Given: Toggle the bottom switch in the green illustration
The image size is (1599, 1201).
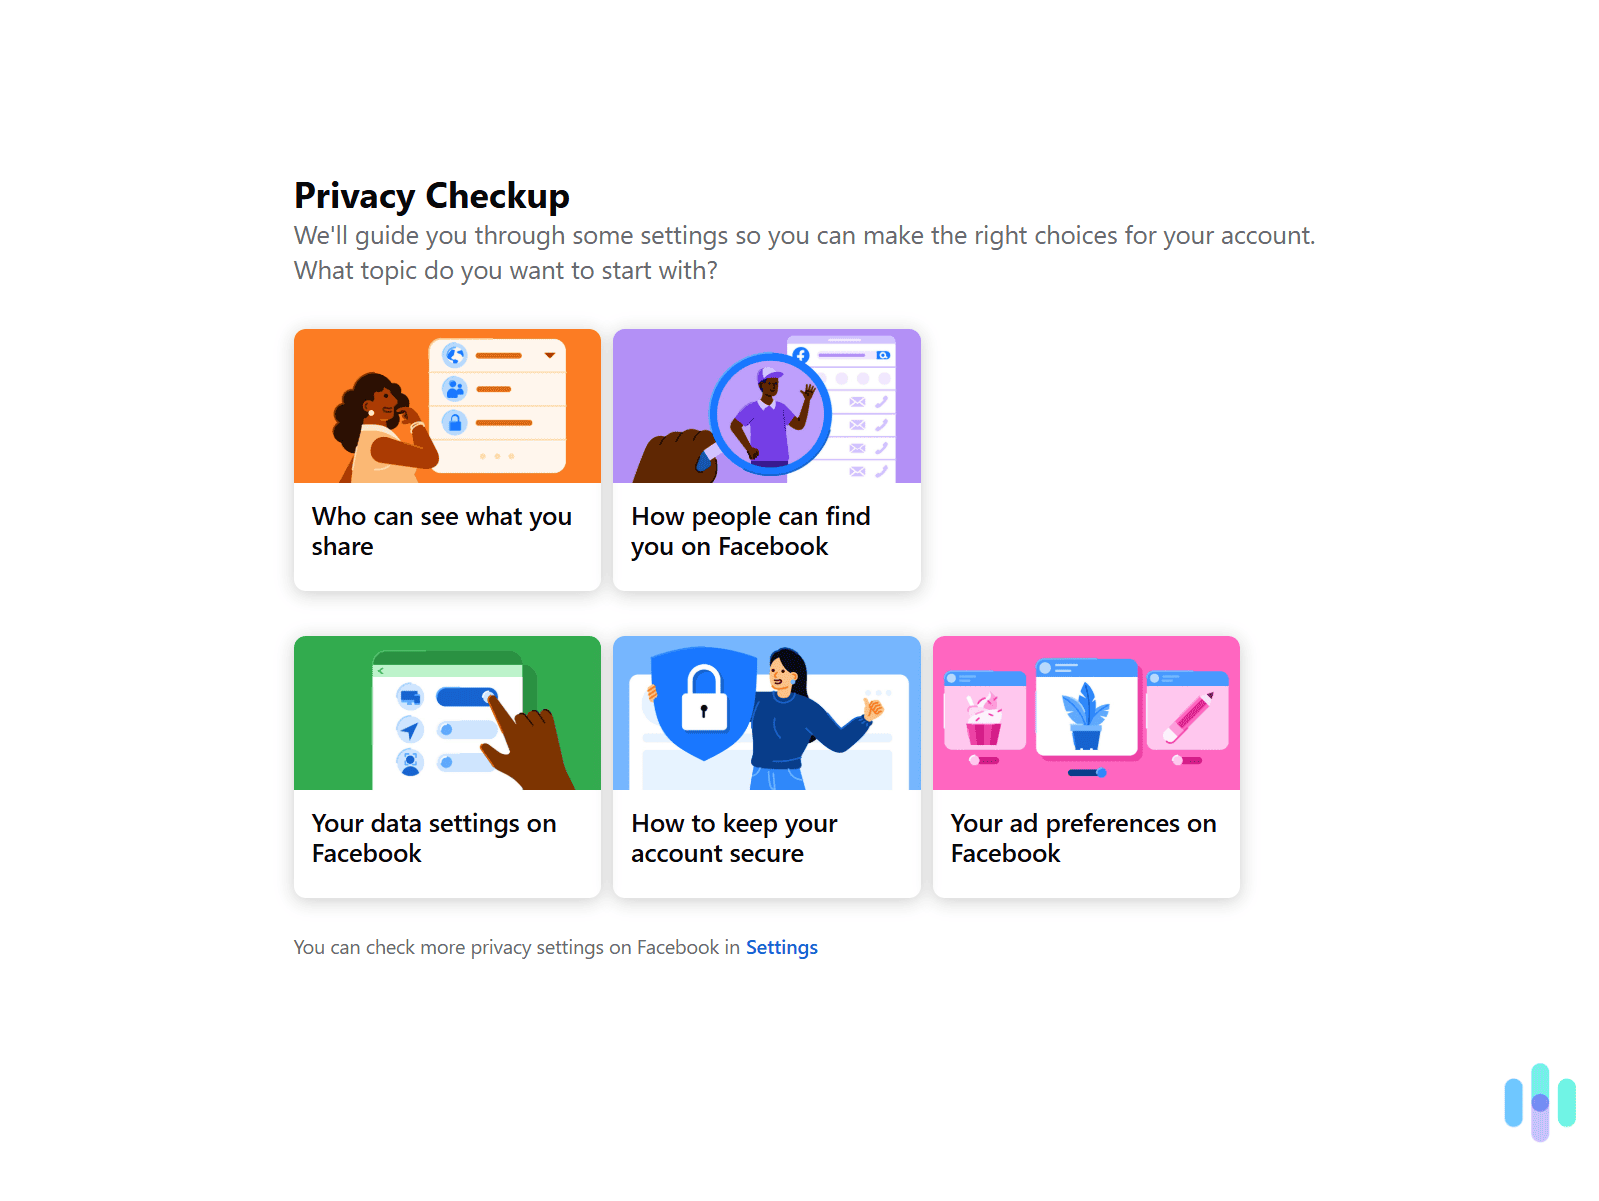Looking at the screenshot, I should click(x=468, y=763).
